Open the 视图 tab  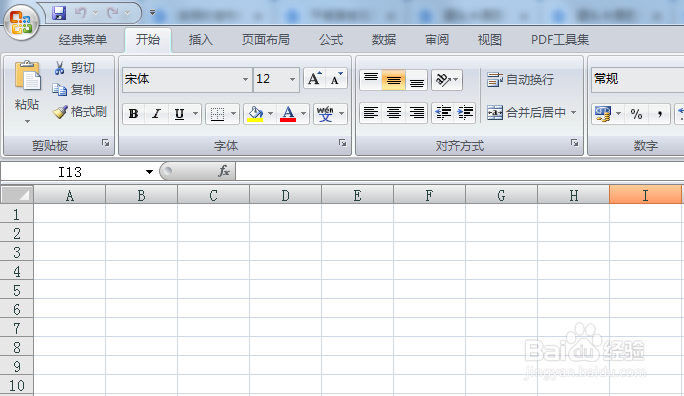click(489, 40)
